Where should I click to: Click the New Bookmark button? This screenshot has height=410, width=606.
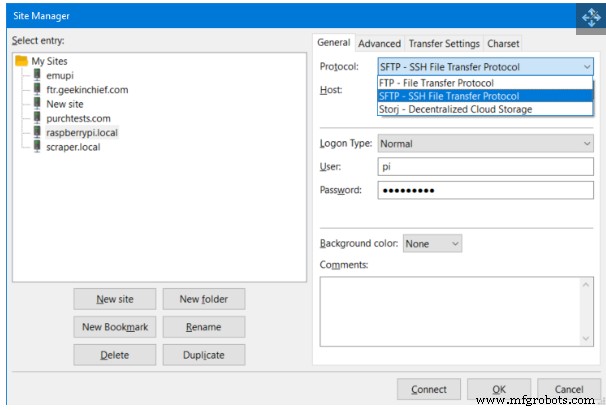coord(115,327)
